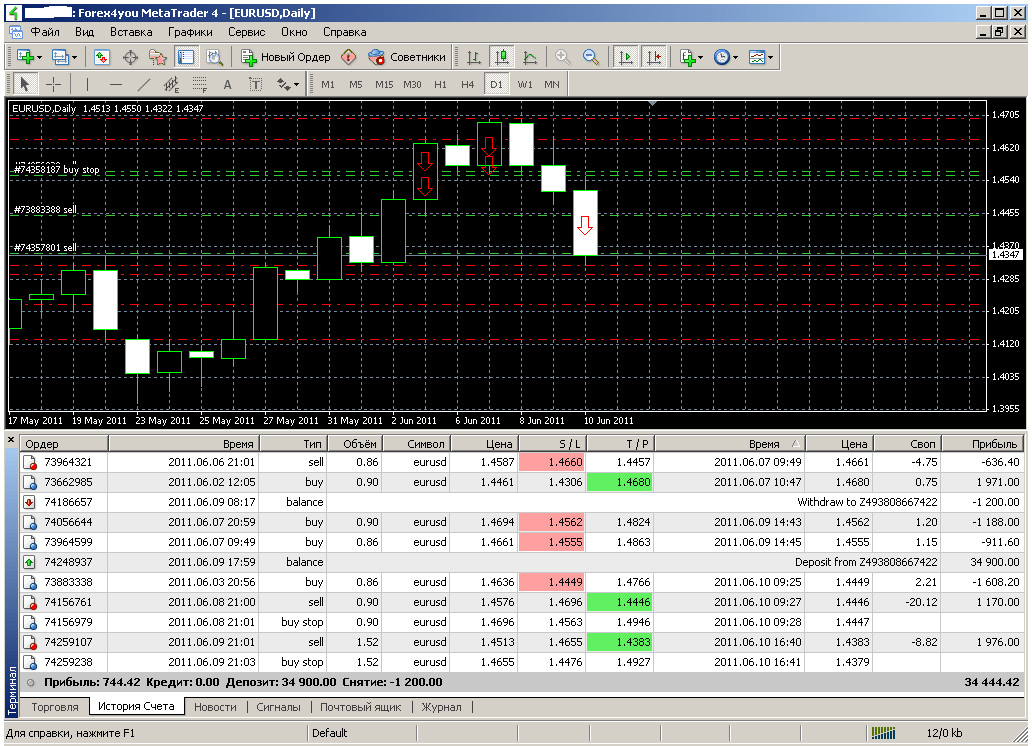Select the trendline drawing tool
Image resolution: width=1032 pixels, height=746 pixels.
tap(143, 84)
